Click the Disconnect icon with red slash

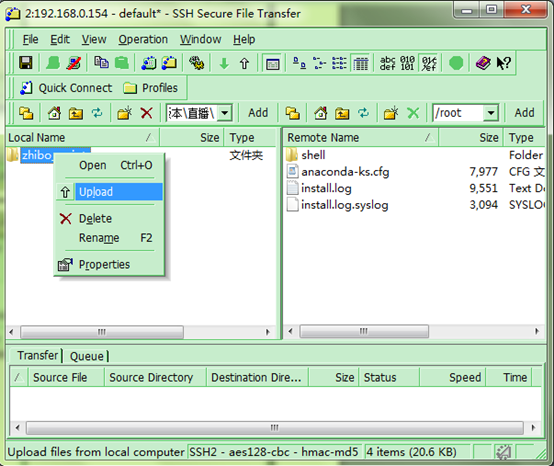[74, 63]
